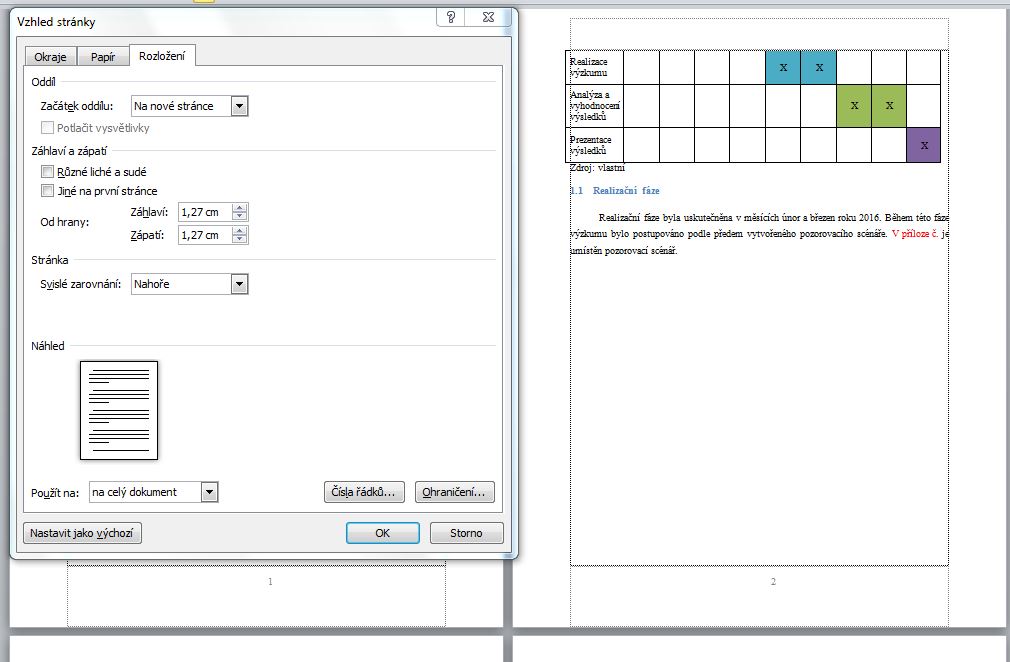Switch to the Papír tab
Screen dimensions: 1010x662
pyautogui.click(x=103, y=57)
